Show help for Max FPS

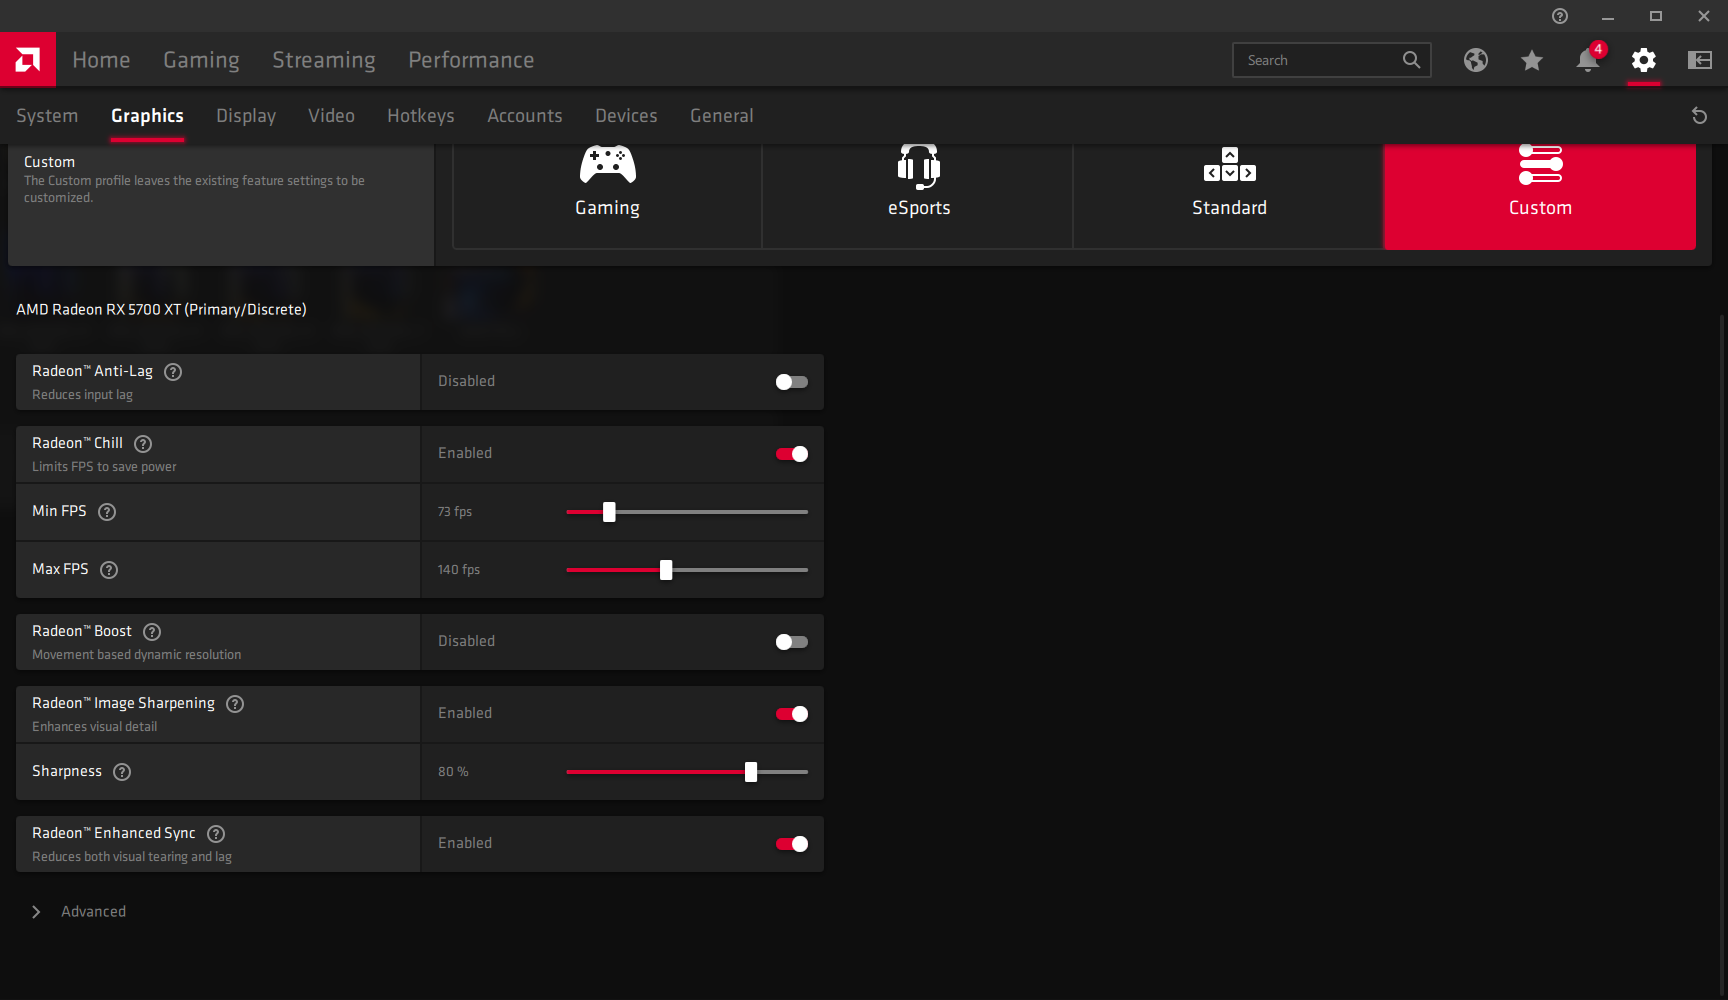pos(109,570)
